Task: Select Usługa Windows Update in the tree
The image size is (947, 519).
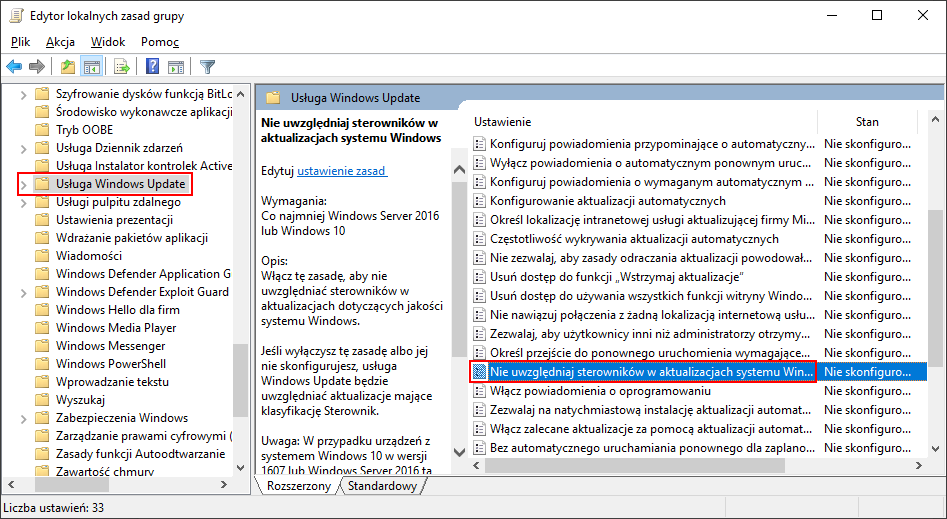Action: point(121,184)
